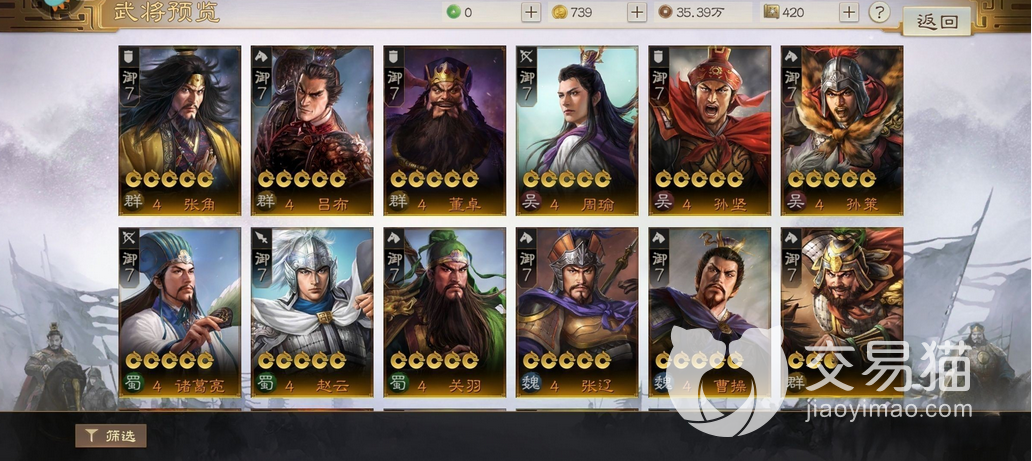
Task: Open the 关羽 general card
Action: tap(445, 312)
